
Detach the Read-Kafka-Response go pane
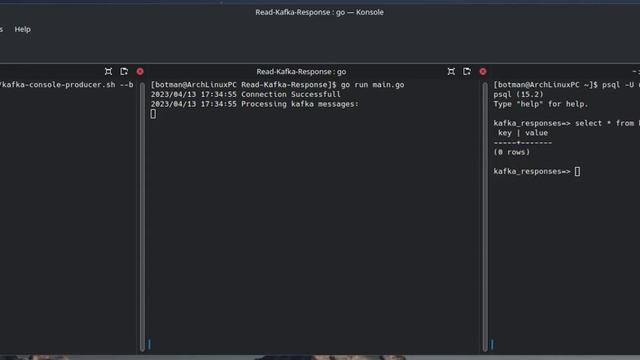[x=467, y=71]
